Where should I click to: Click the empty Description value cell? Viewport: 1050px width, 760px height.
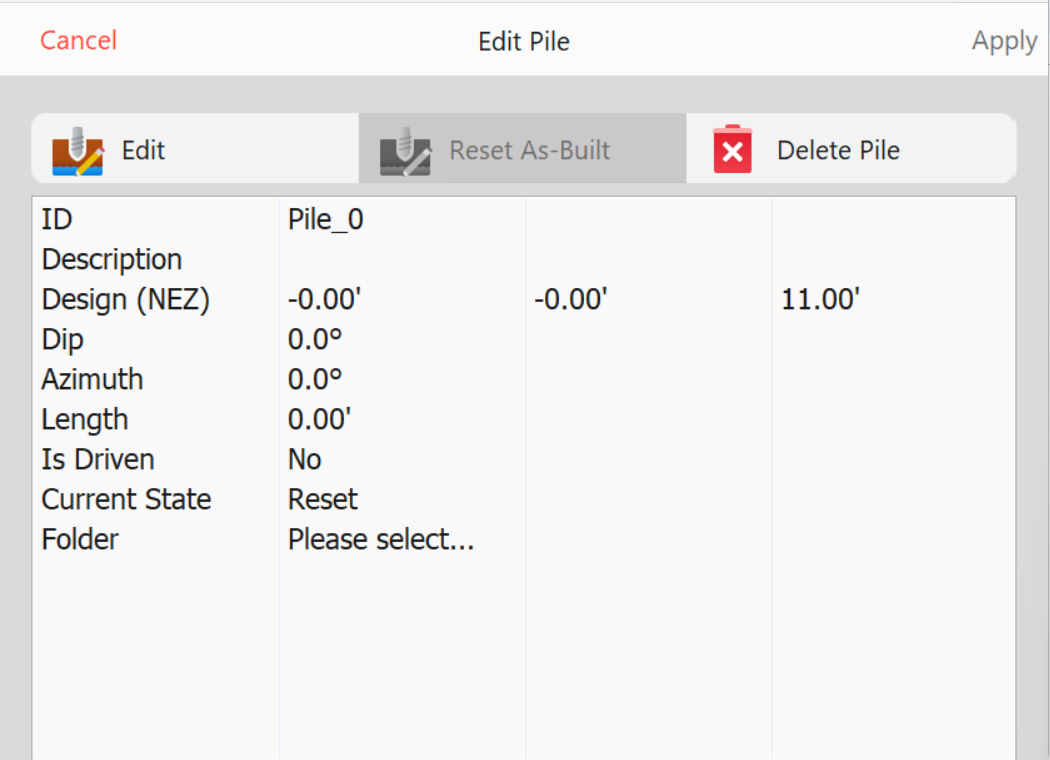[402, 259]
